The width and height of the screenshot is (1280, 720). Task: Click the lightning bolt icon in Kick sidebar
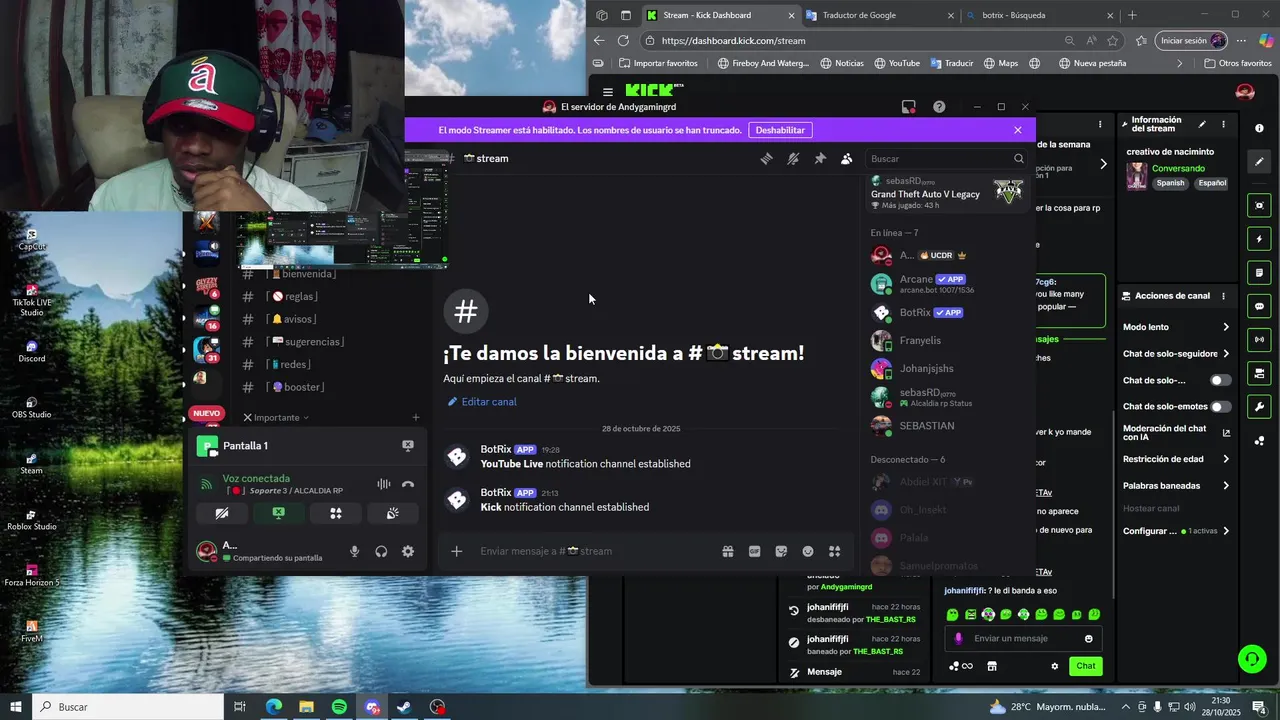(x=1259, y=239)
